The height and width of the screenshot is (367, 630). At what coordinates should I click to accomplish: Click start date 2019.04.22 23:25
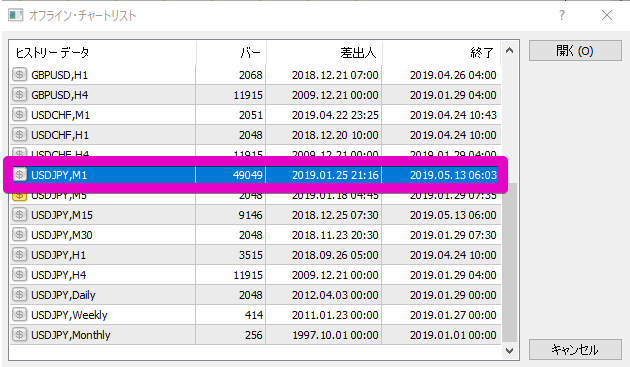click(x=335, y=115)
